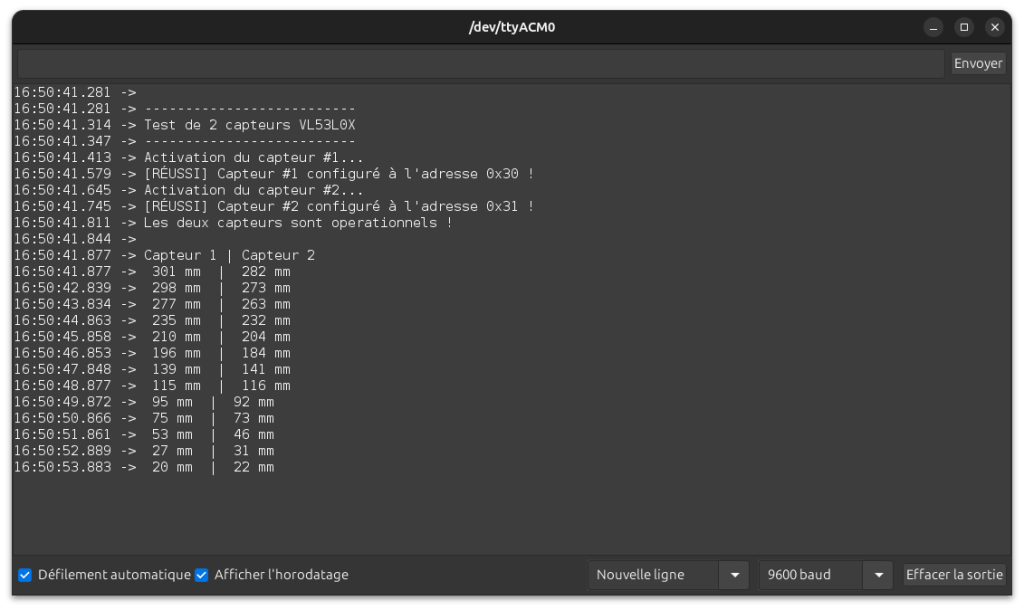Click line 'Activation du capteur #2...'
The width and height of the screenshot is (1024, 610).
tap(253, 190)
